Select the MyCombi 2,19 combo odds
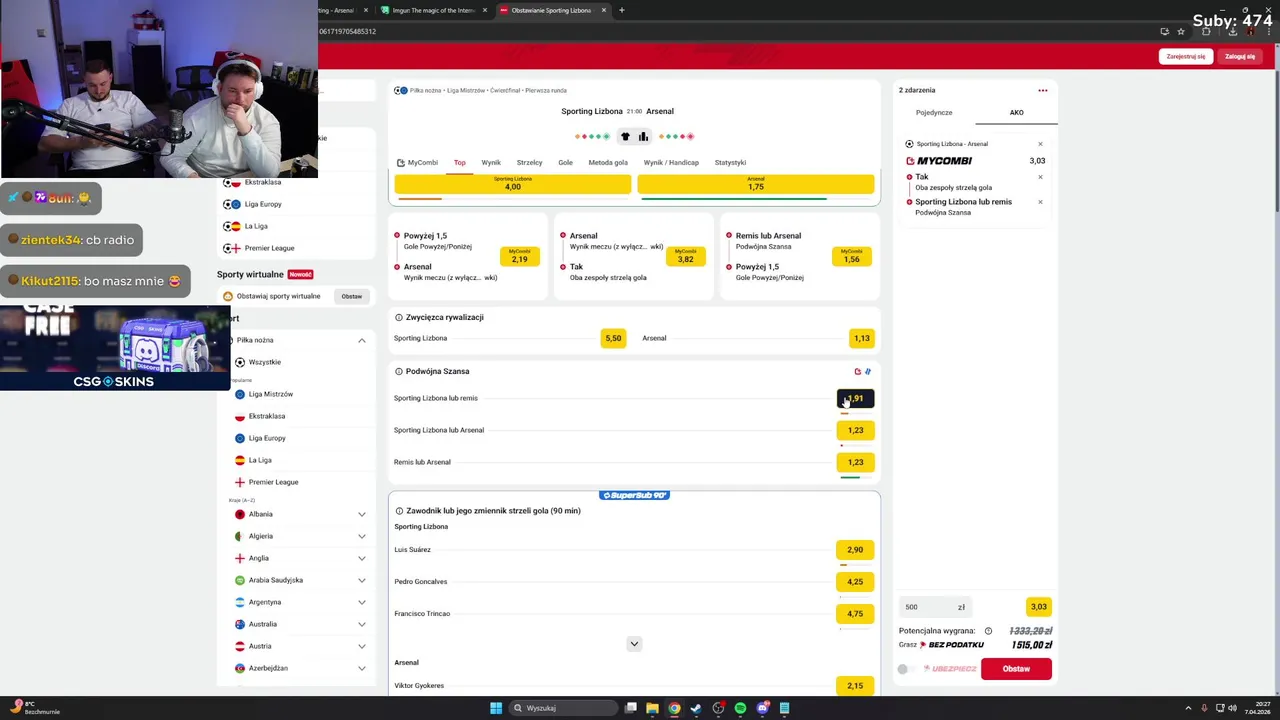The width and height of the screenshot is (1280, 720). pos(520,257)
